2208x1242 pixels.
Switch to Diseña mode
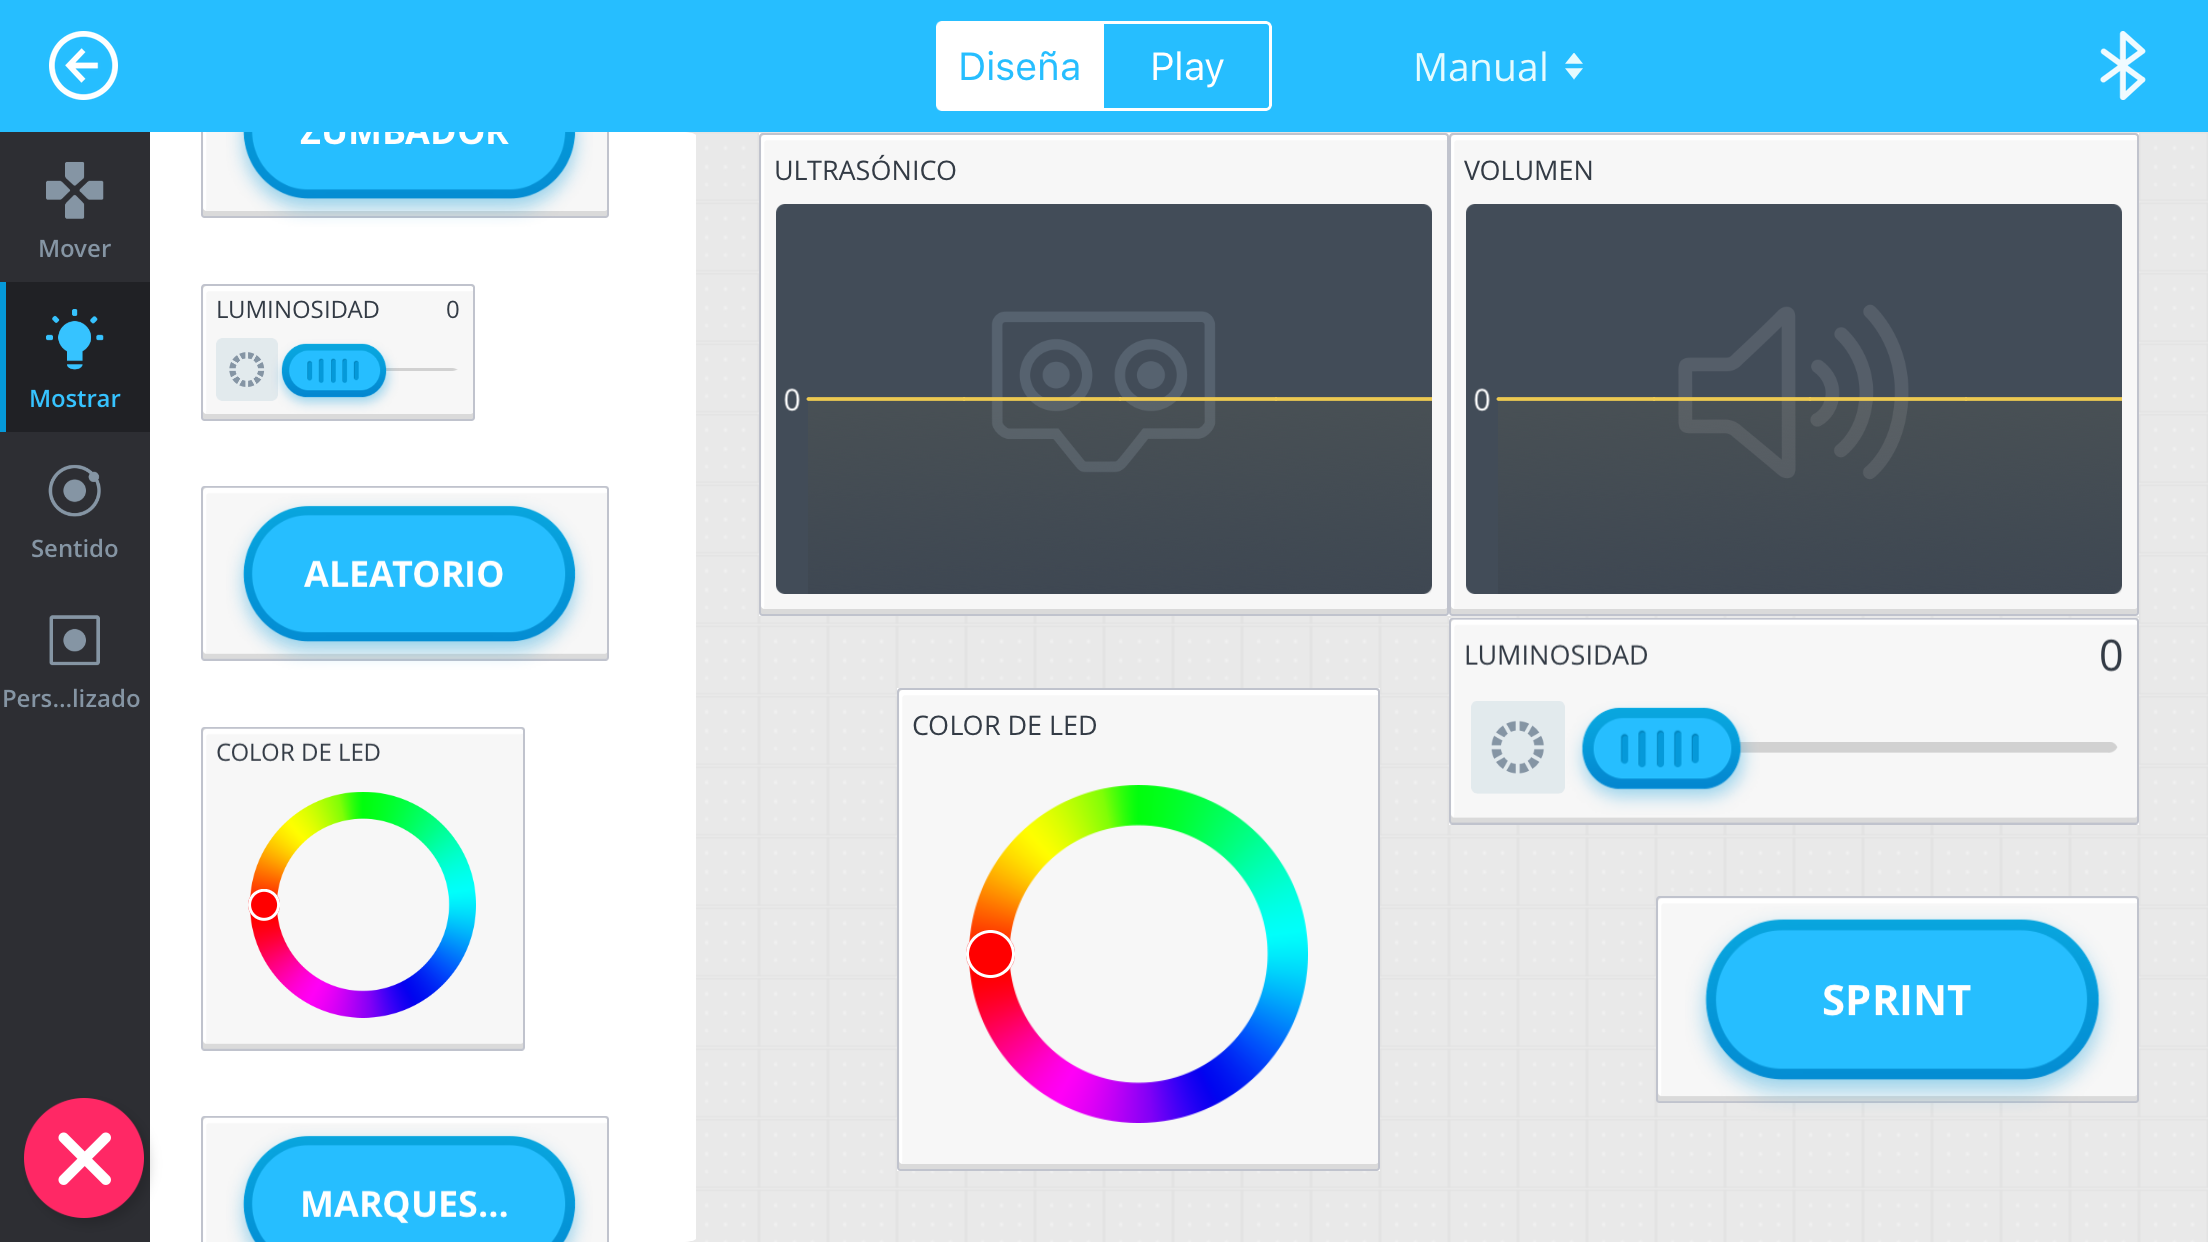tap(1019, 66)
